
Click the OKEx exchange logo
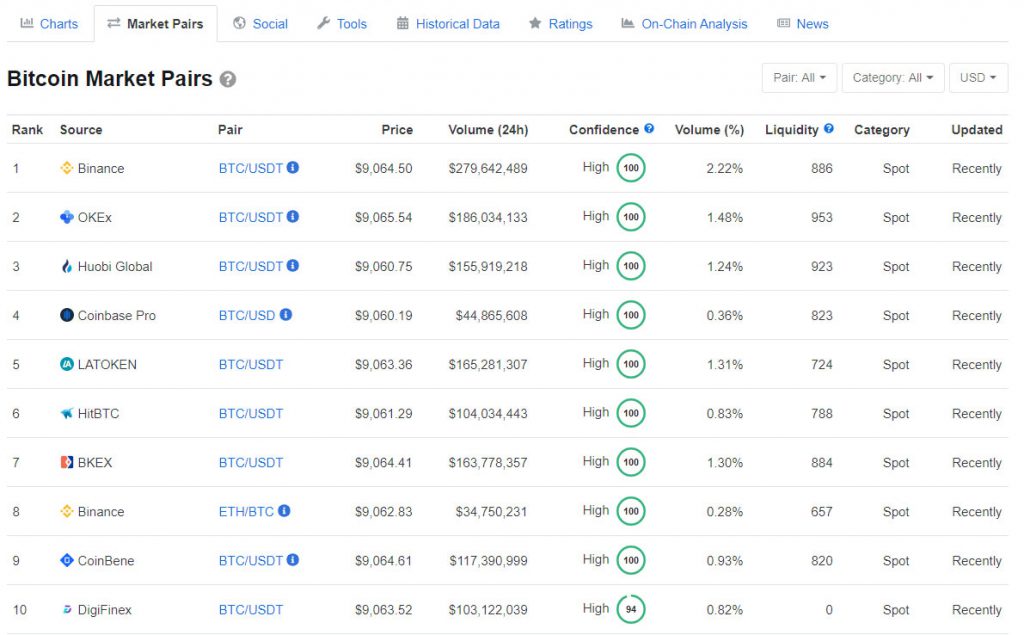pos(66,217)
